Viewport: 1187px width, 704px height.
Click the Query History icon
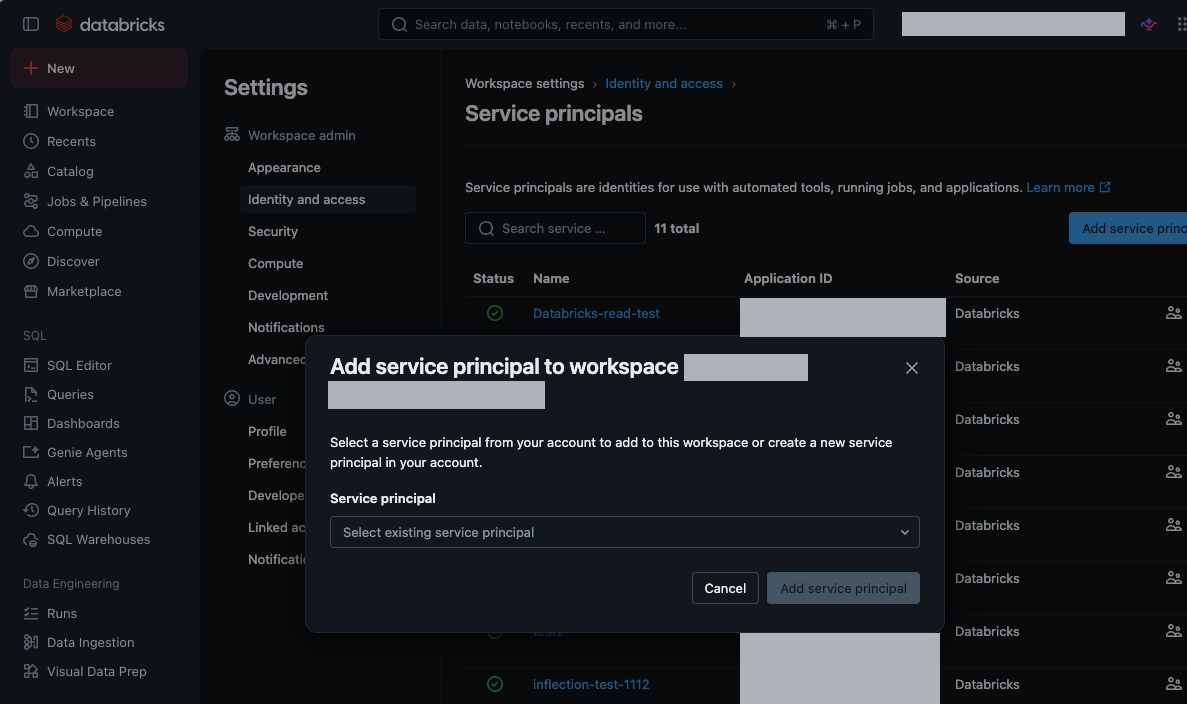[x=31, y=510]
